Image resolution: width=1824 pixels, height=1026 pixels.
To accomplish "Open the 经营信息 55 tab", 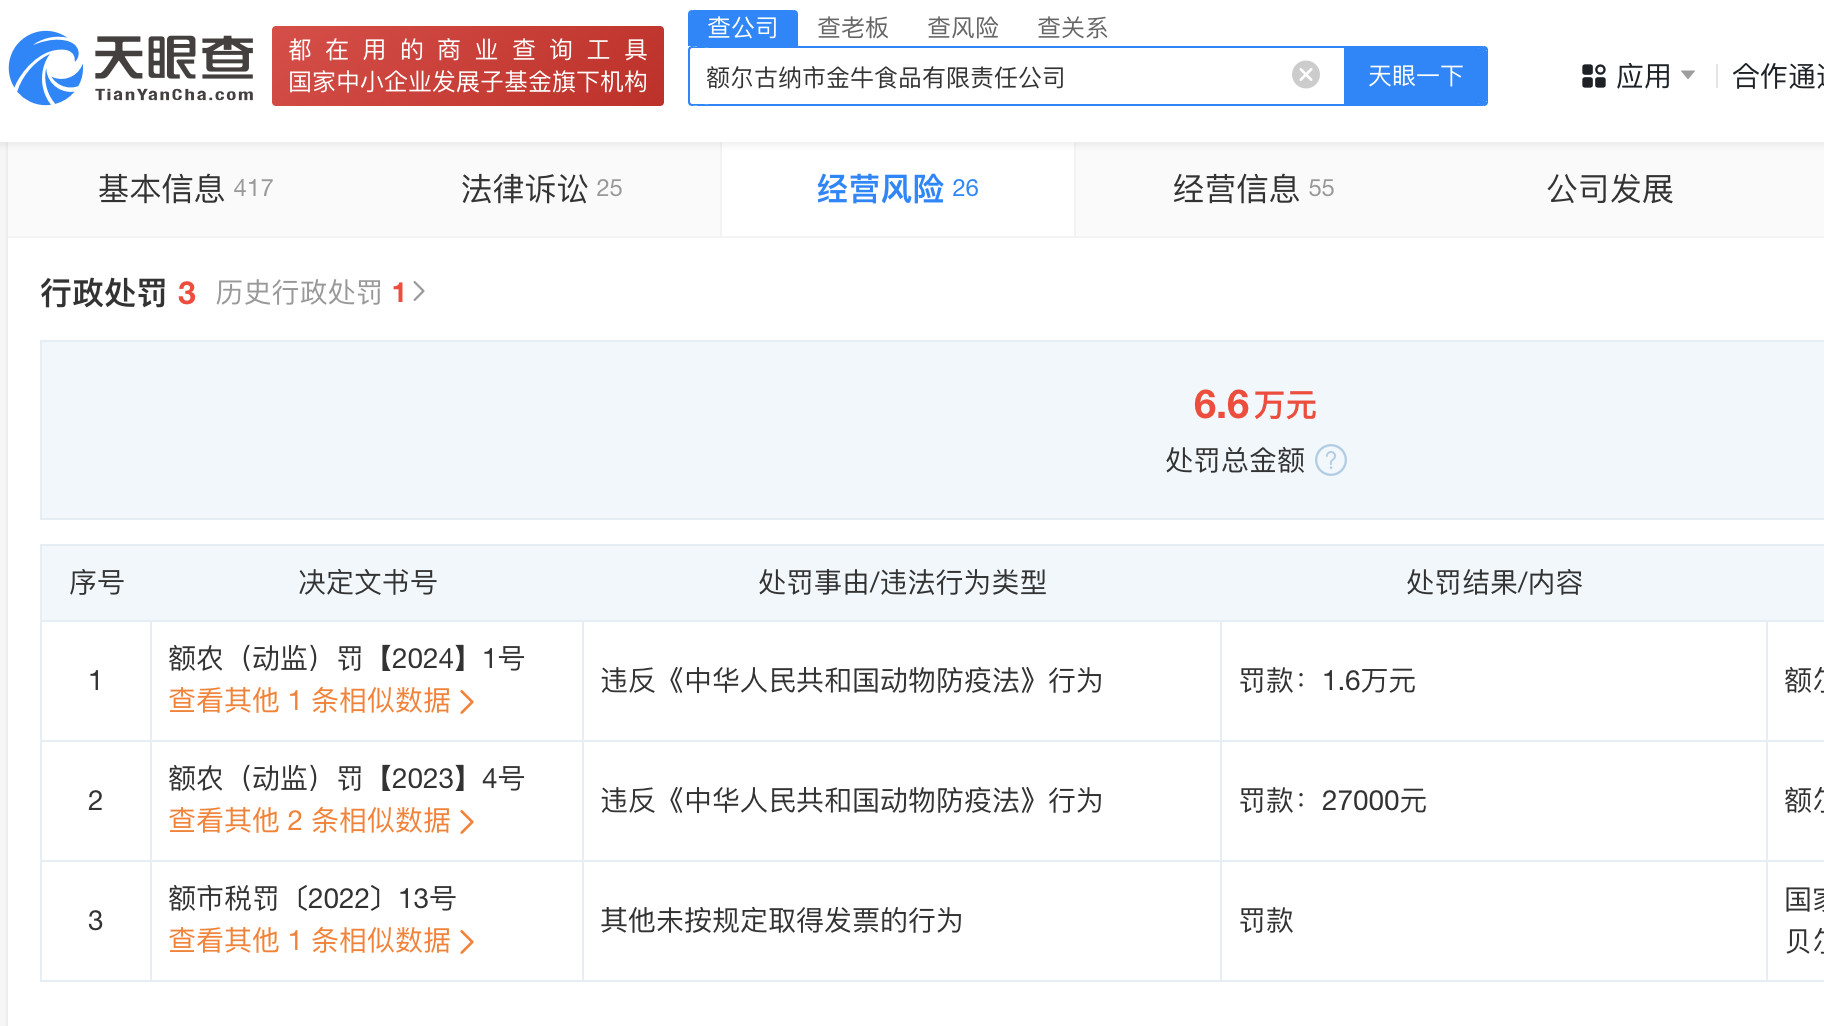I will click(x=1253, y=188).
